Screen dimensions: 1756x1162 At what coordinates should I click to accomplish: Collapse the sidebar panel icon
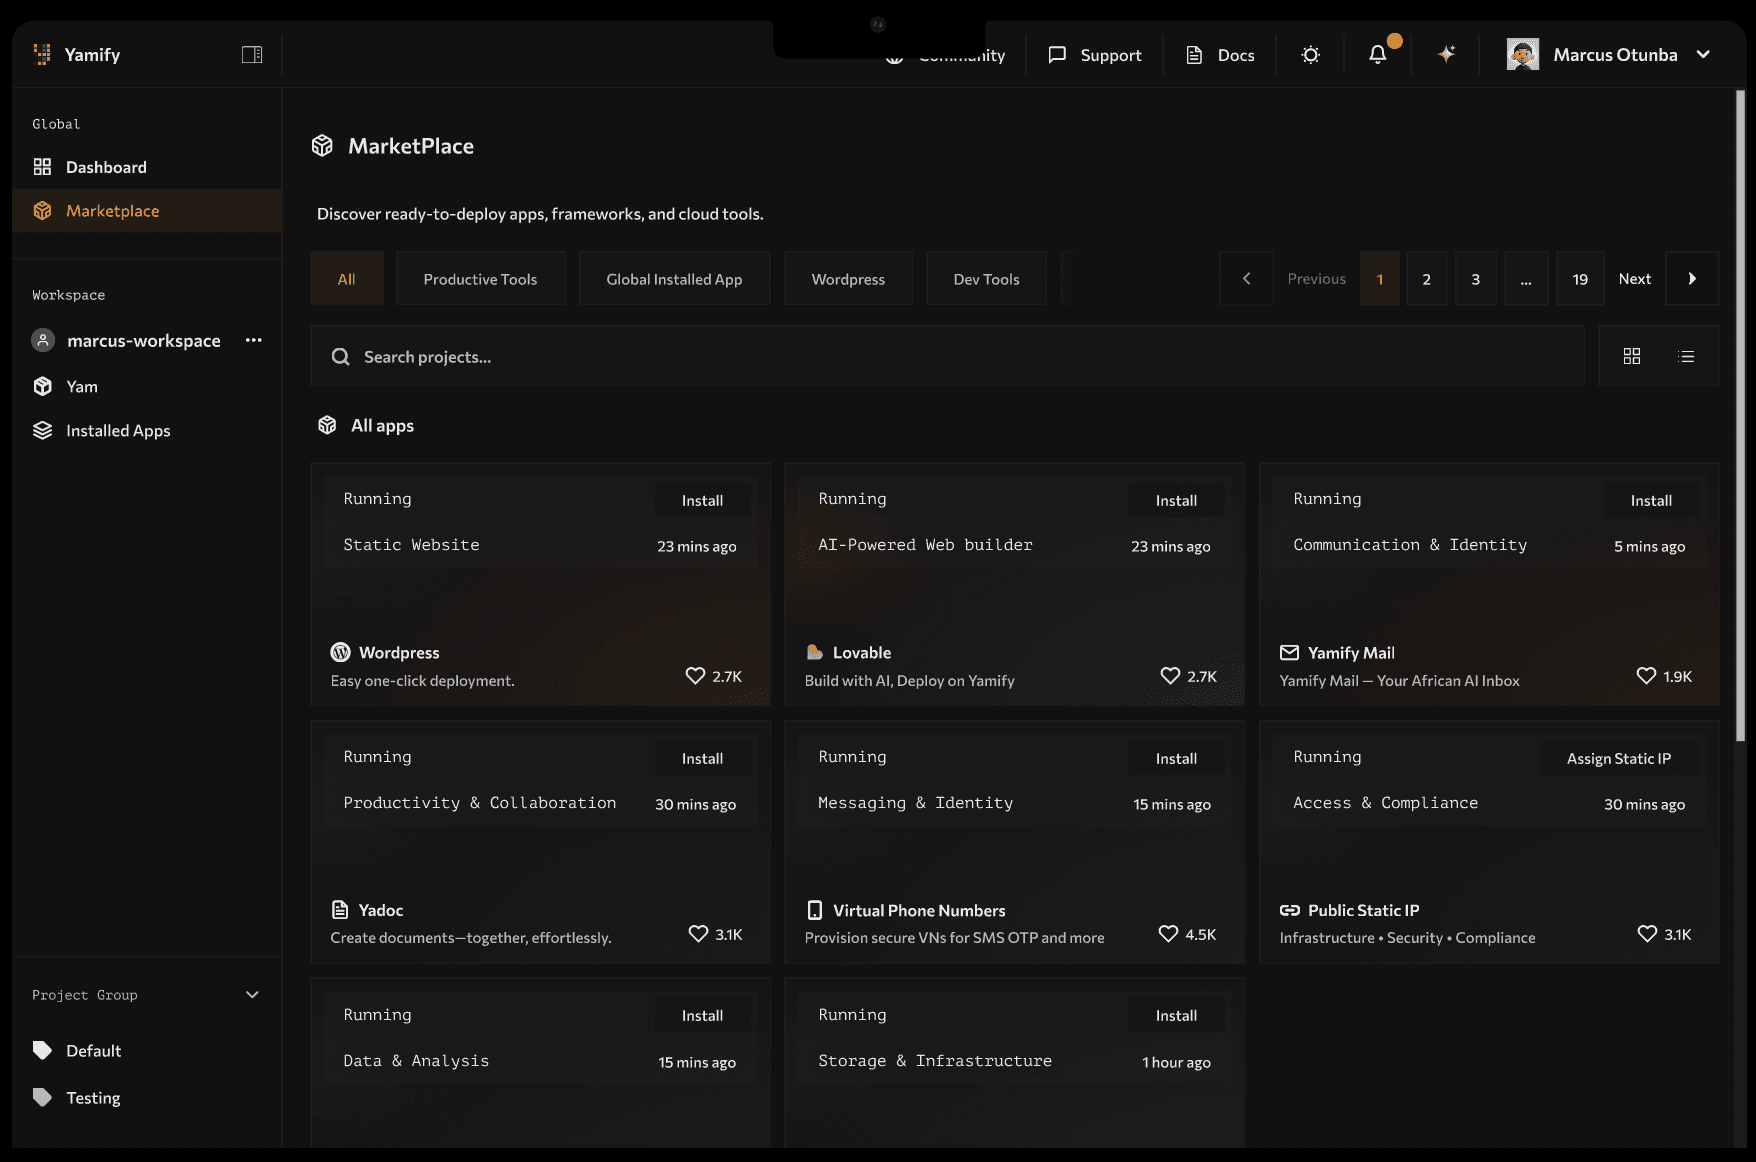252,55
